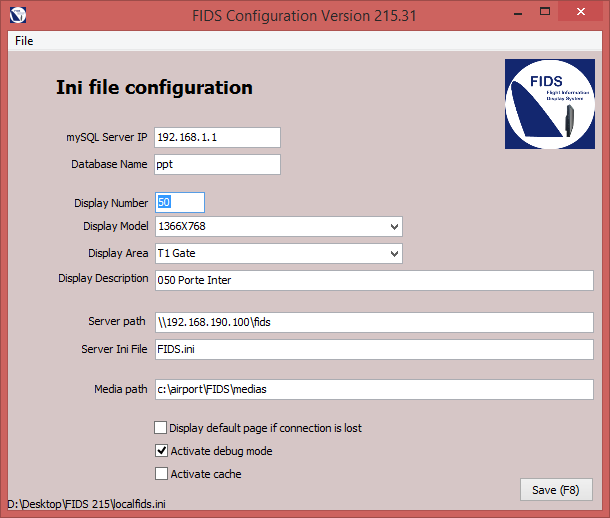
Task: Click into the Server Ini File field
Action: (x=373, y=350)
